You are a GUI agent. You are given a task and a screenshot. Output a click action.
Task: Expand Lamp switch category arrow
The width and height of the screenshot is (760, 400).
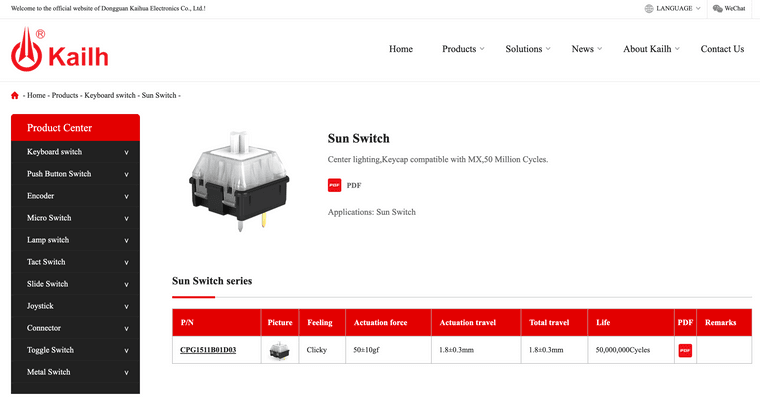[127, 240]
